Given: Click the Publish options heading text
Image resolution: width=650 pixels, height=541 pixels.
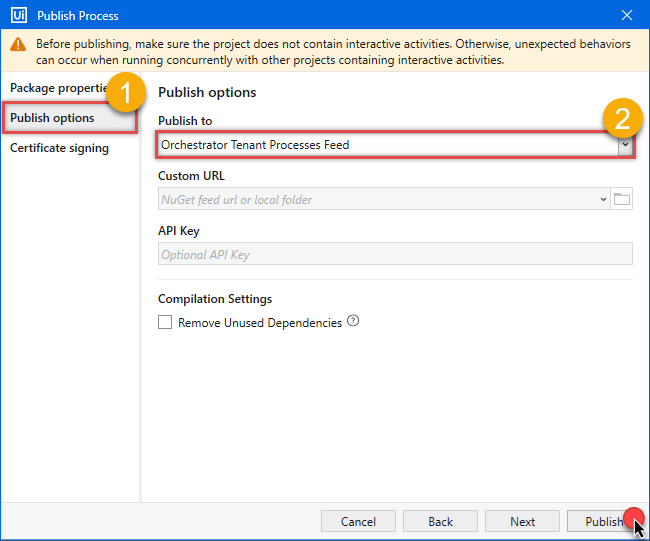Looking at the screenshot, I should coord(207,92).
